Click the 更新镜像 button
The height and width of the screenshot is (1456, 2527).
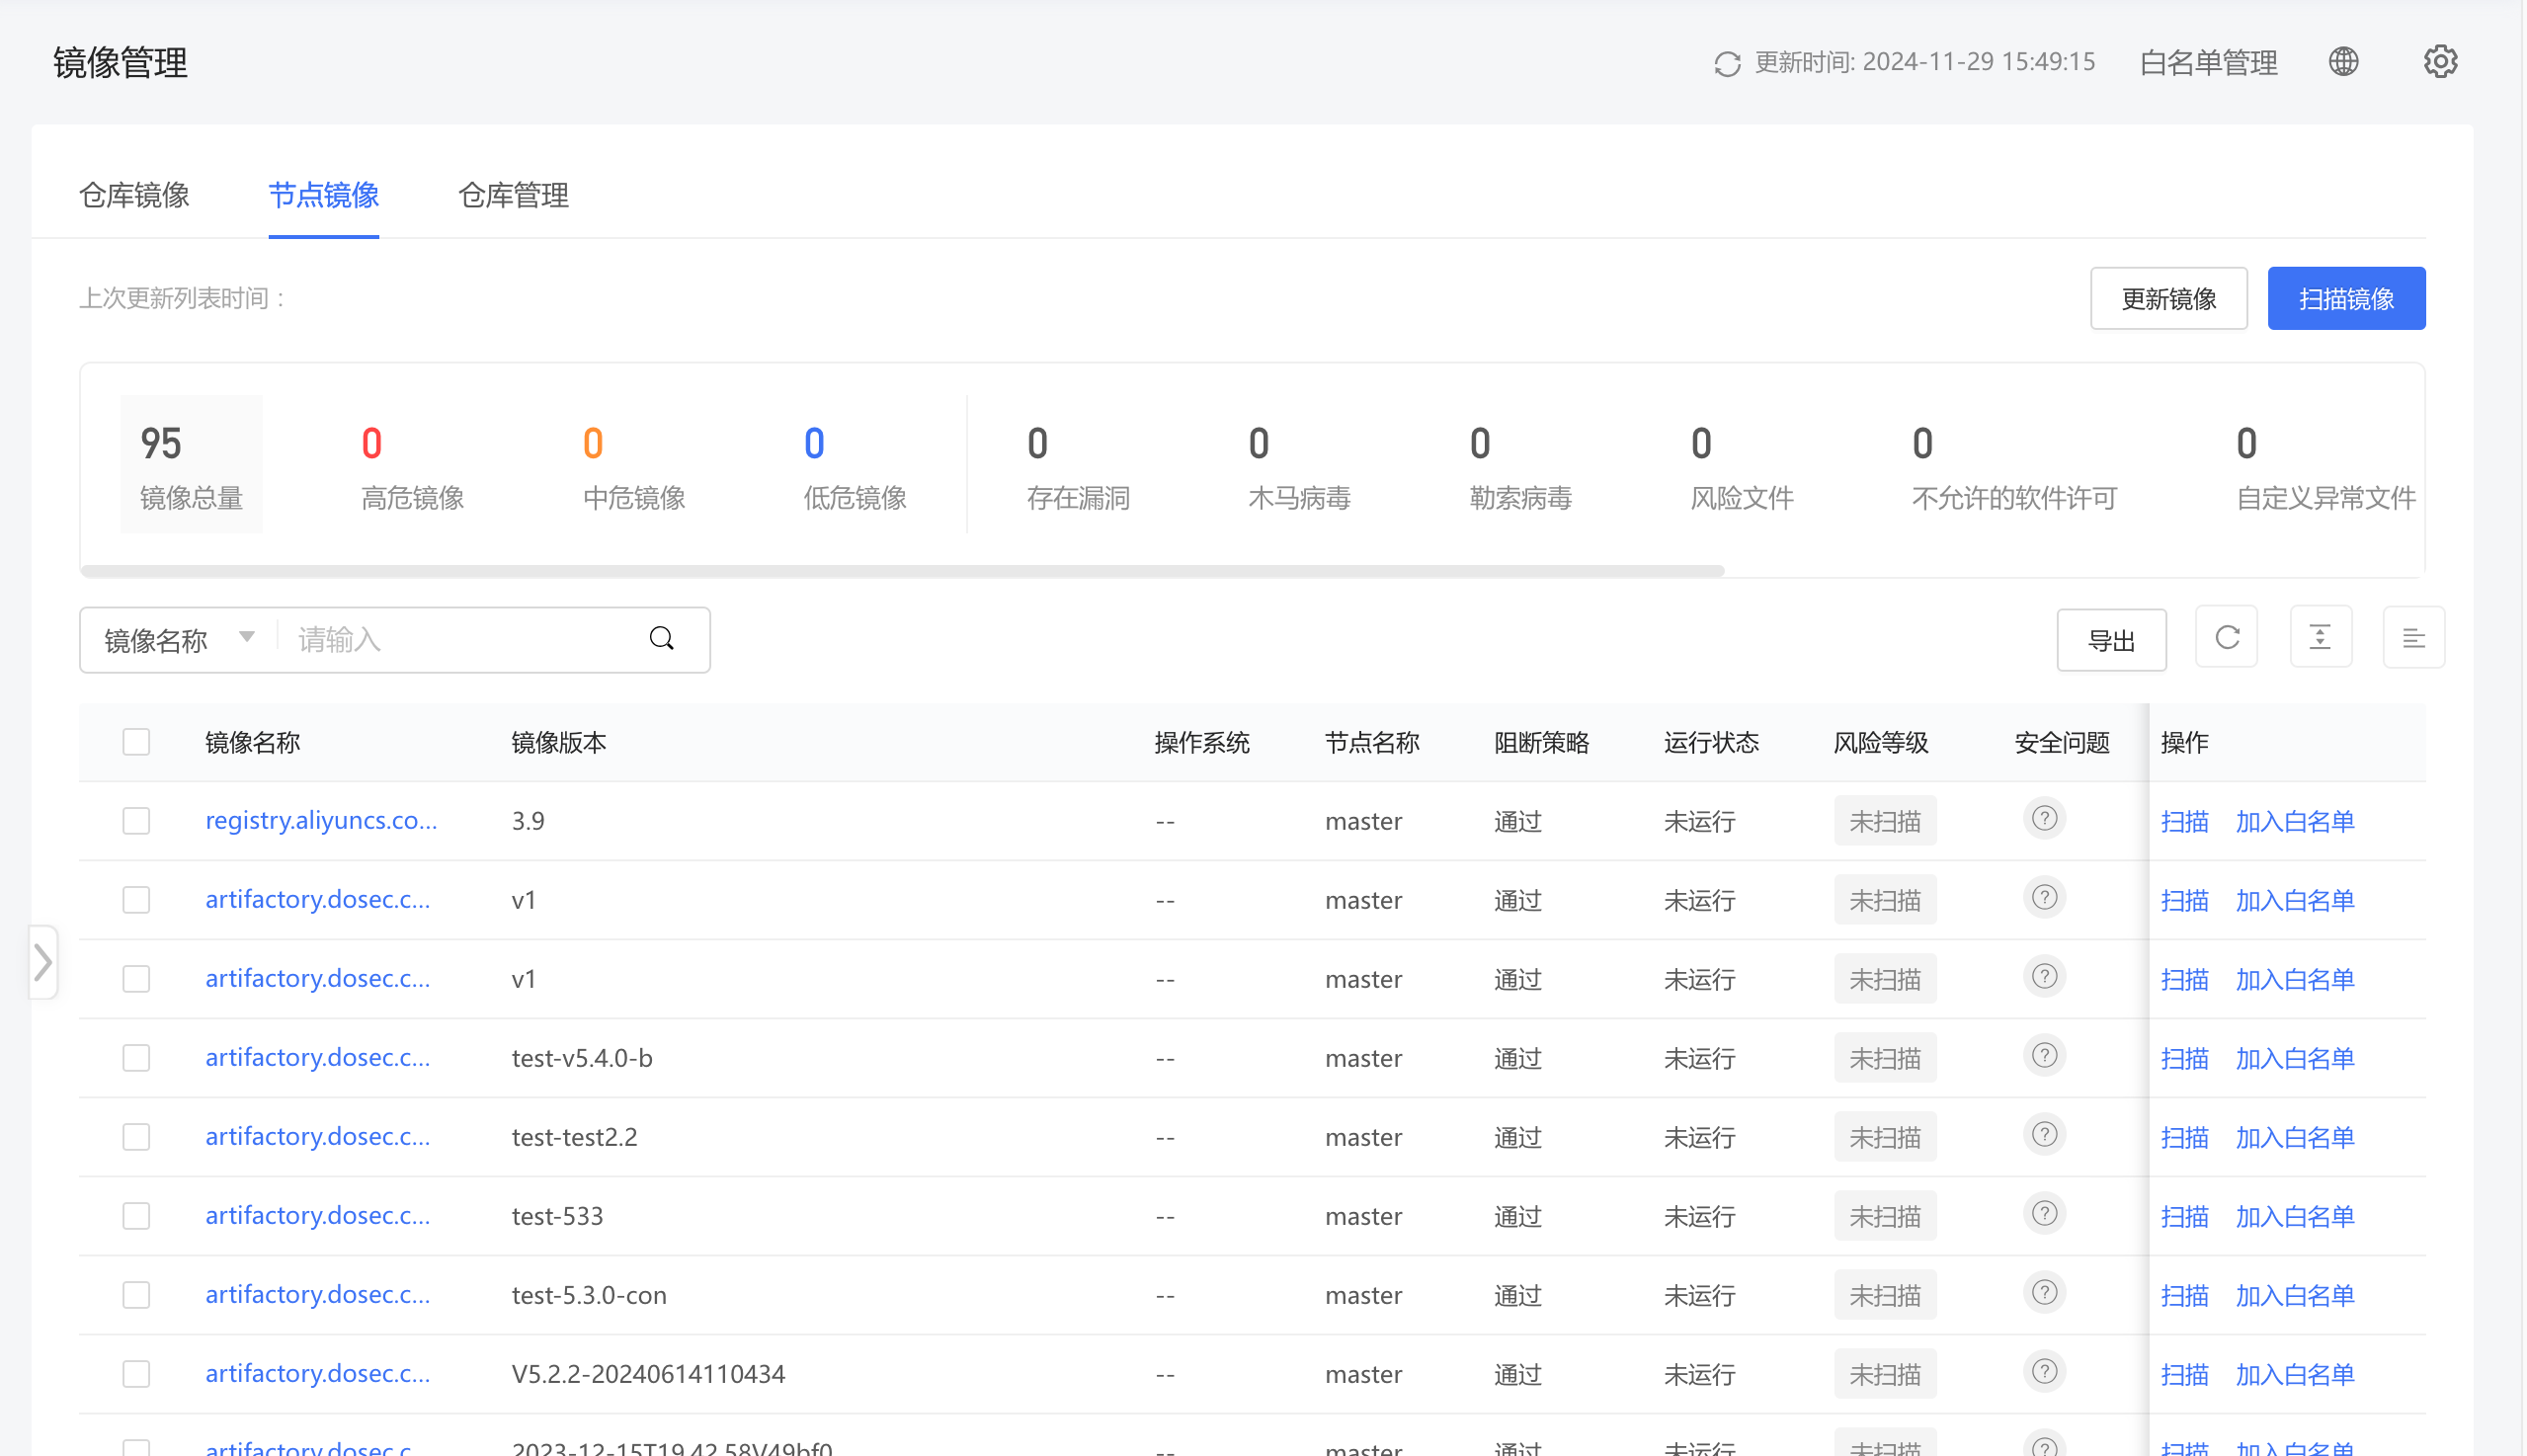click(x=2168, y=298)
